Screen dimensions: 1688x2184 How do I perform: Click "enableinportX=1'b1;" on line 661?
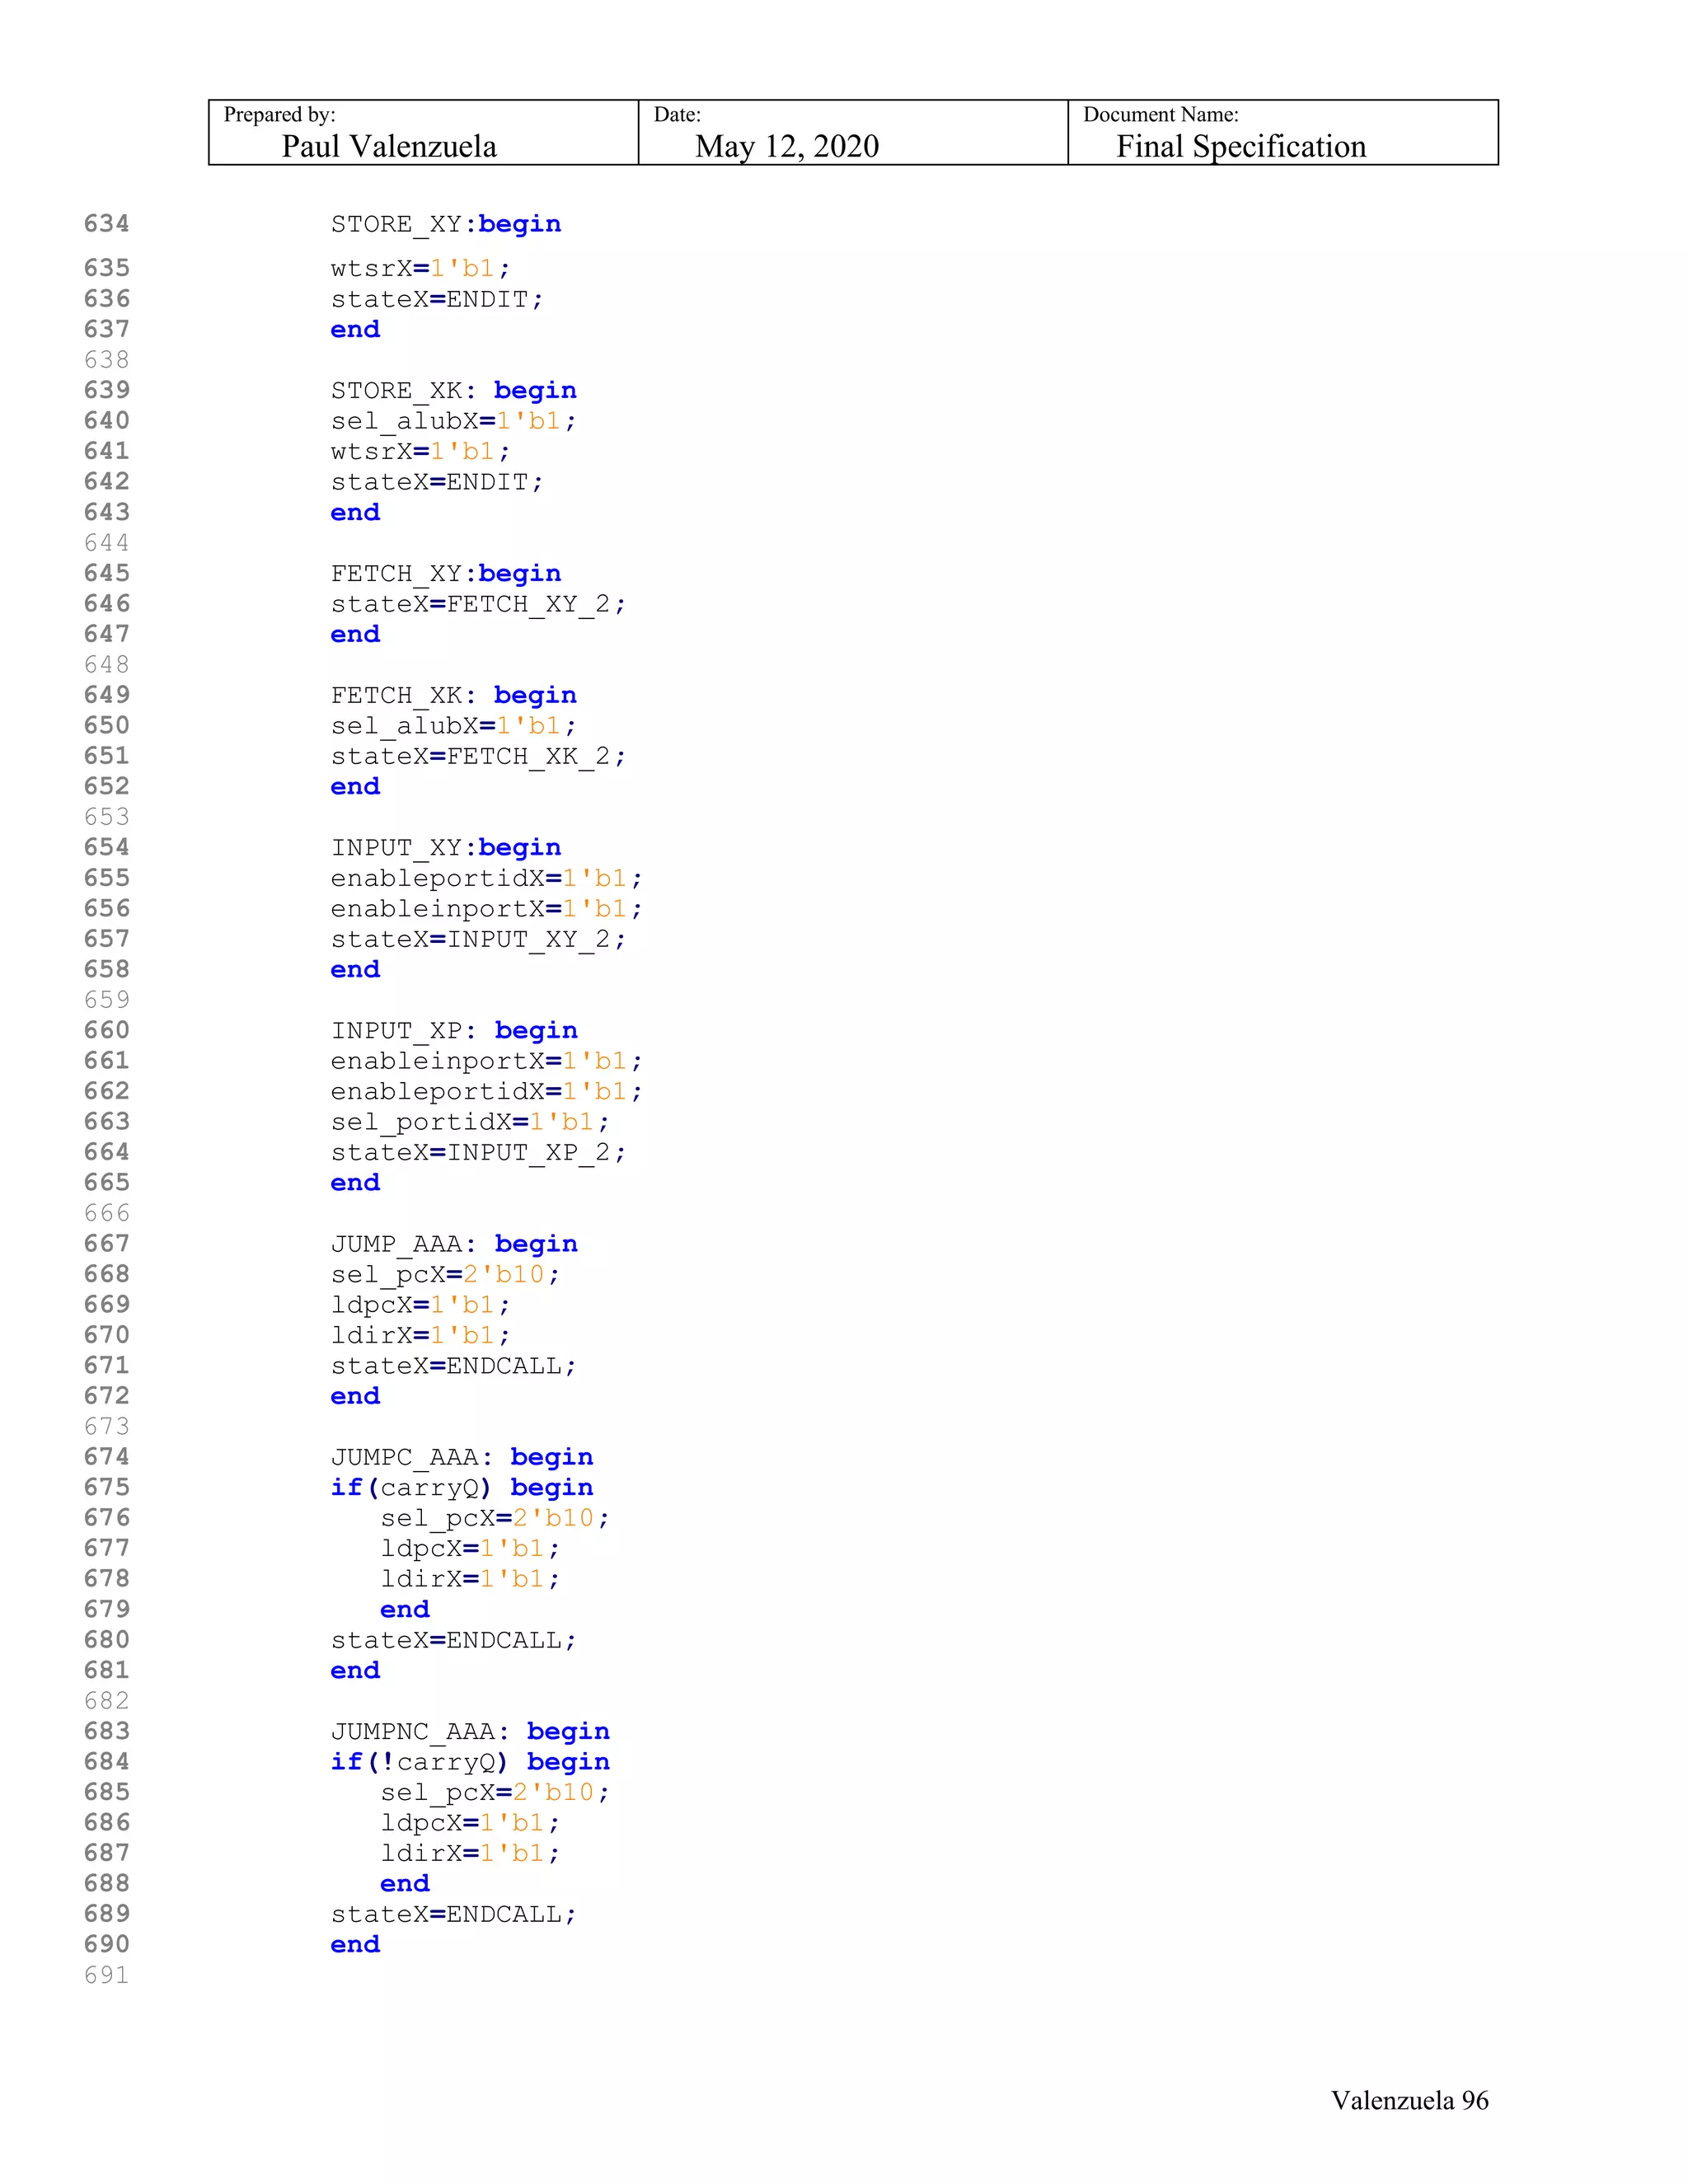pos(487,1061)
